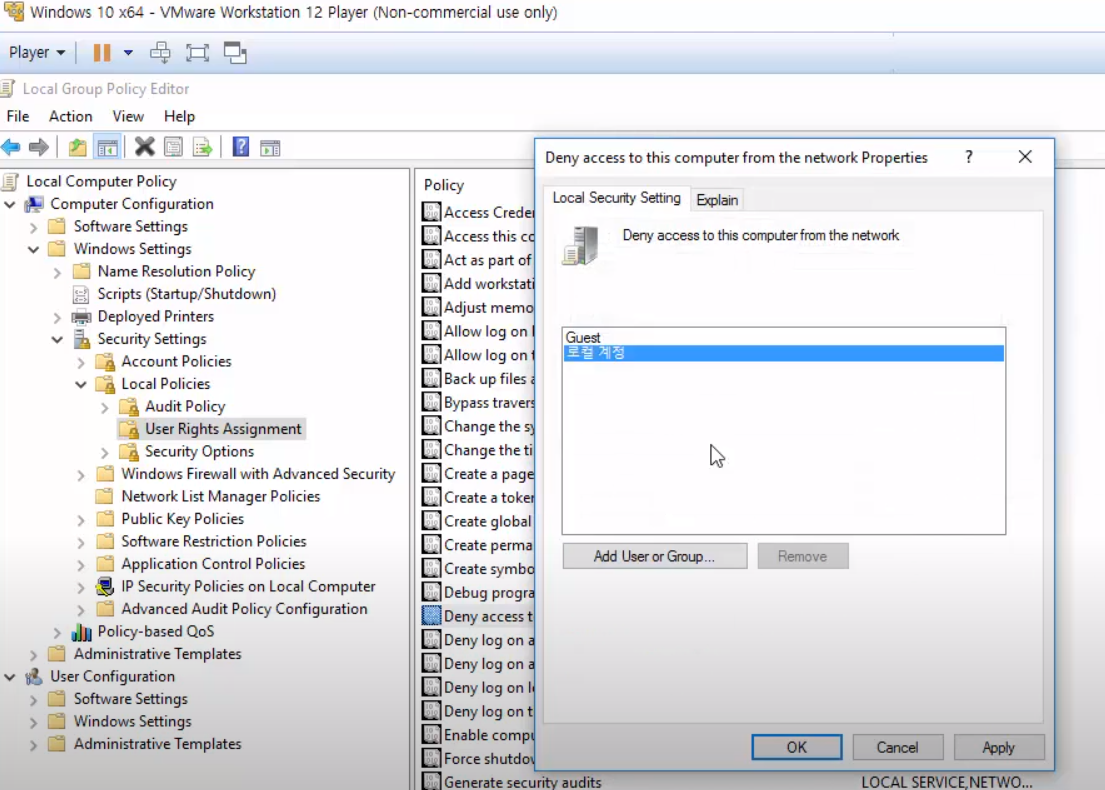Click the Policy-based QoS chart icon
This screenshot has width=1105, height=790.
coord(82,631)
